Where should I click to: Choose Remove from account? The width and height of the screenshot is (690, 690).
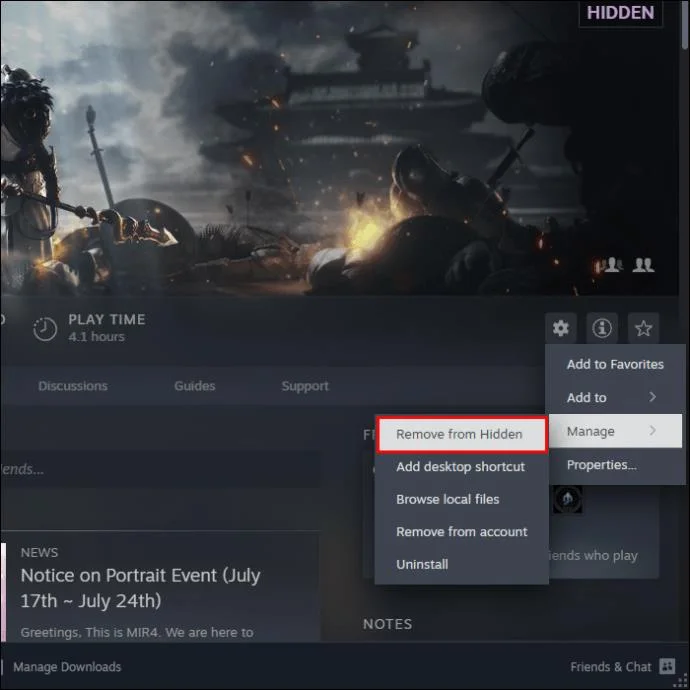(462, 532)
